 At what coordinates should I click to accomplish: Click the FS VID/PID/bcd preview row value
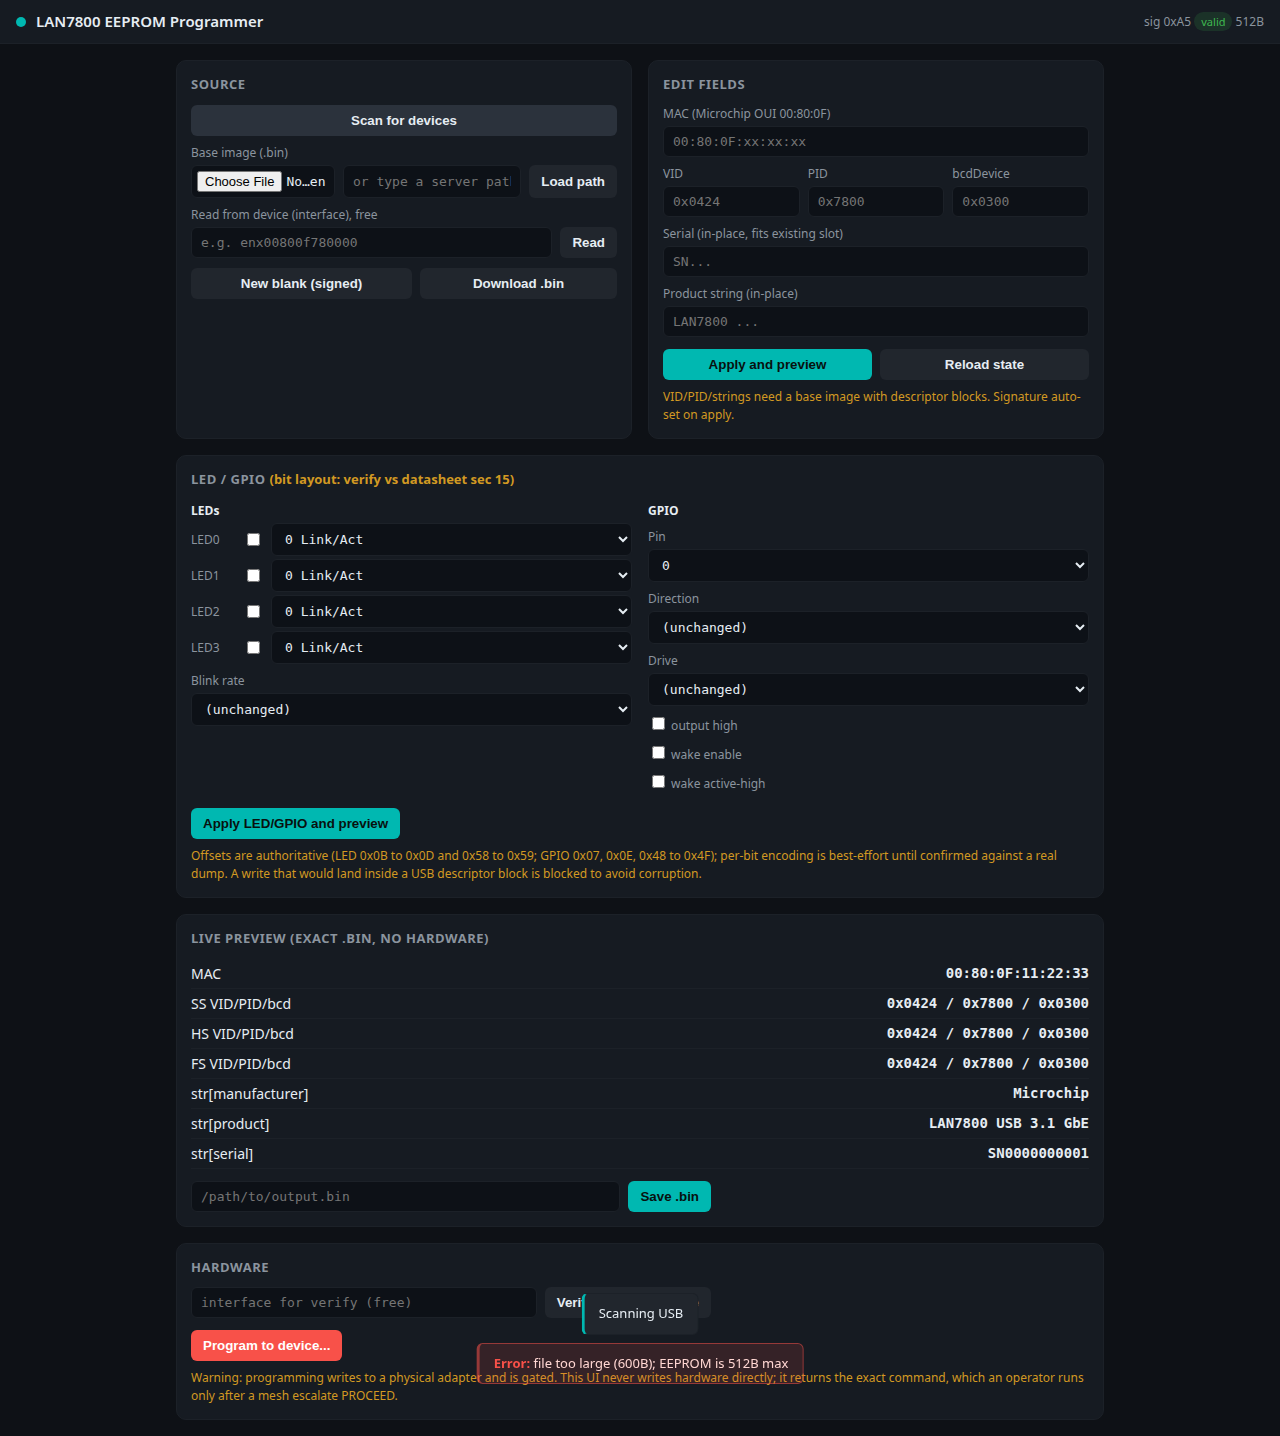pos(988,1064)
